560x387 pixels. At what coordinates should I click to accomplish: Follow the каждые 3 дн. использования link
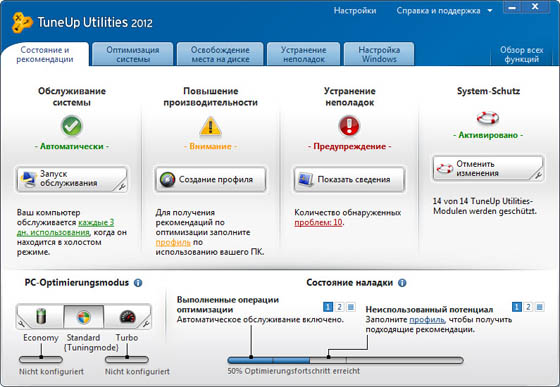coord(65,227)
